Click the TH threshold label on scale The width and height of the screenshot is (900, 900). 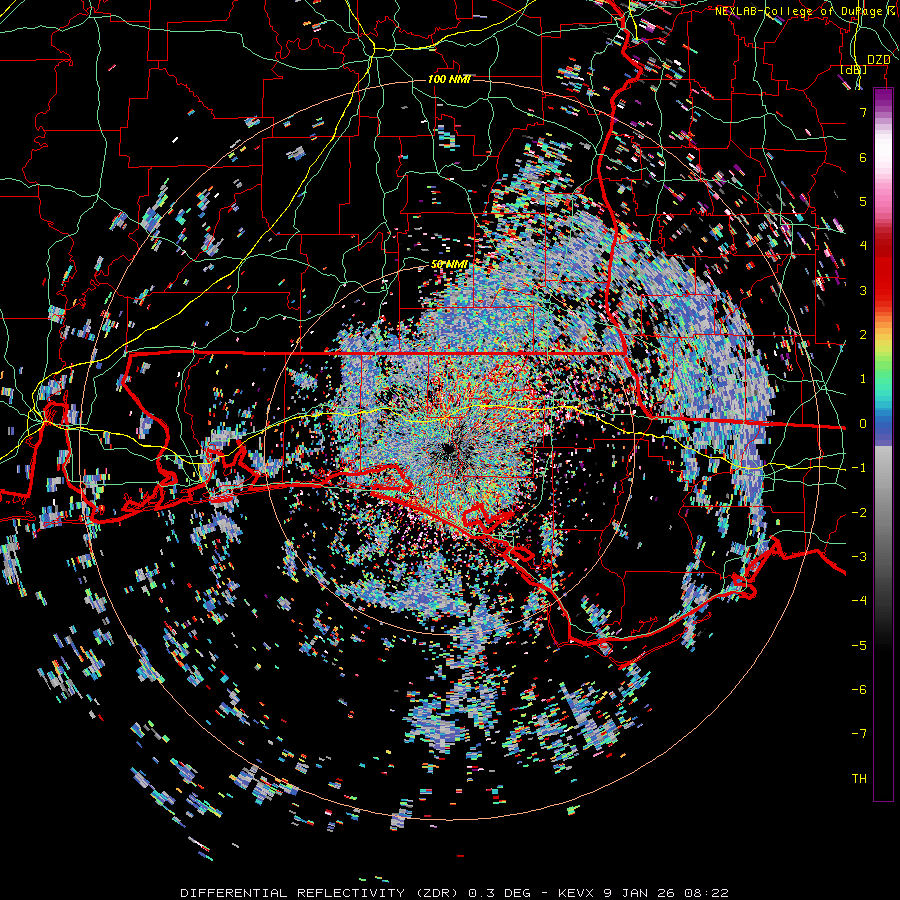tap(859, 779)
